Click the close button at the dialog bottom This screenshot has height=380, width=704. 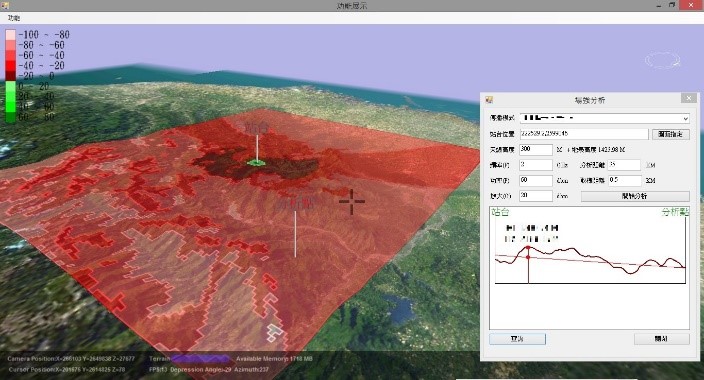pyautogui.click(x=661, y=339)
